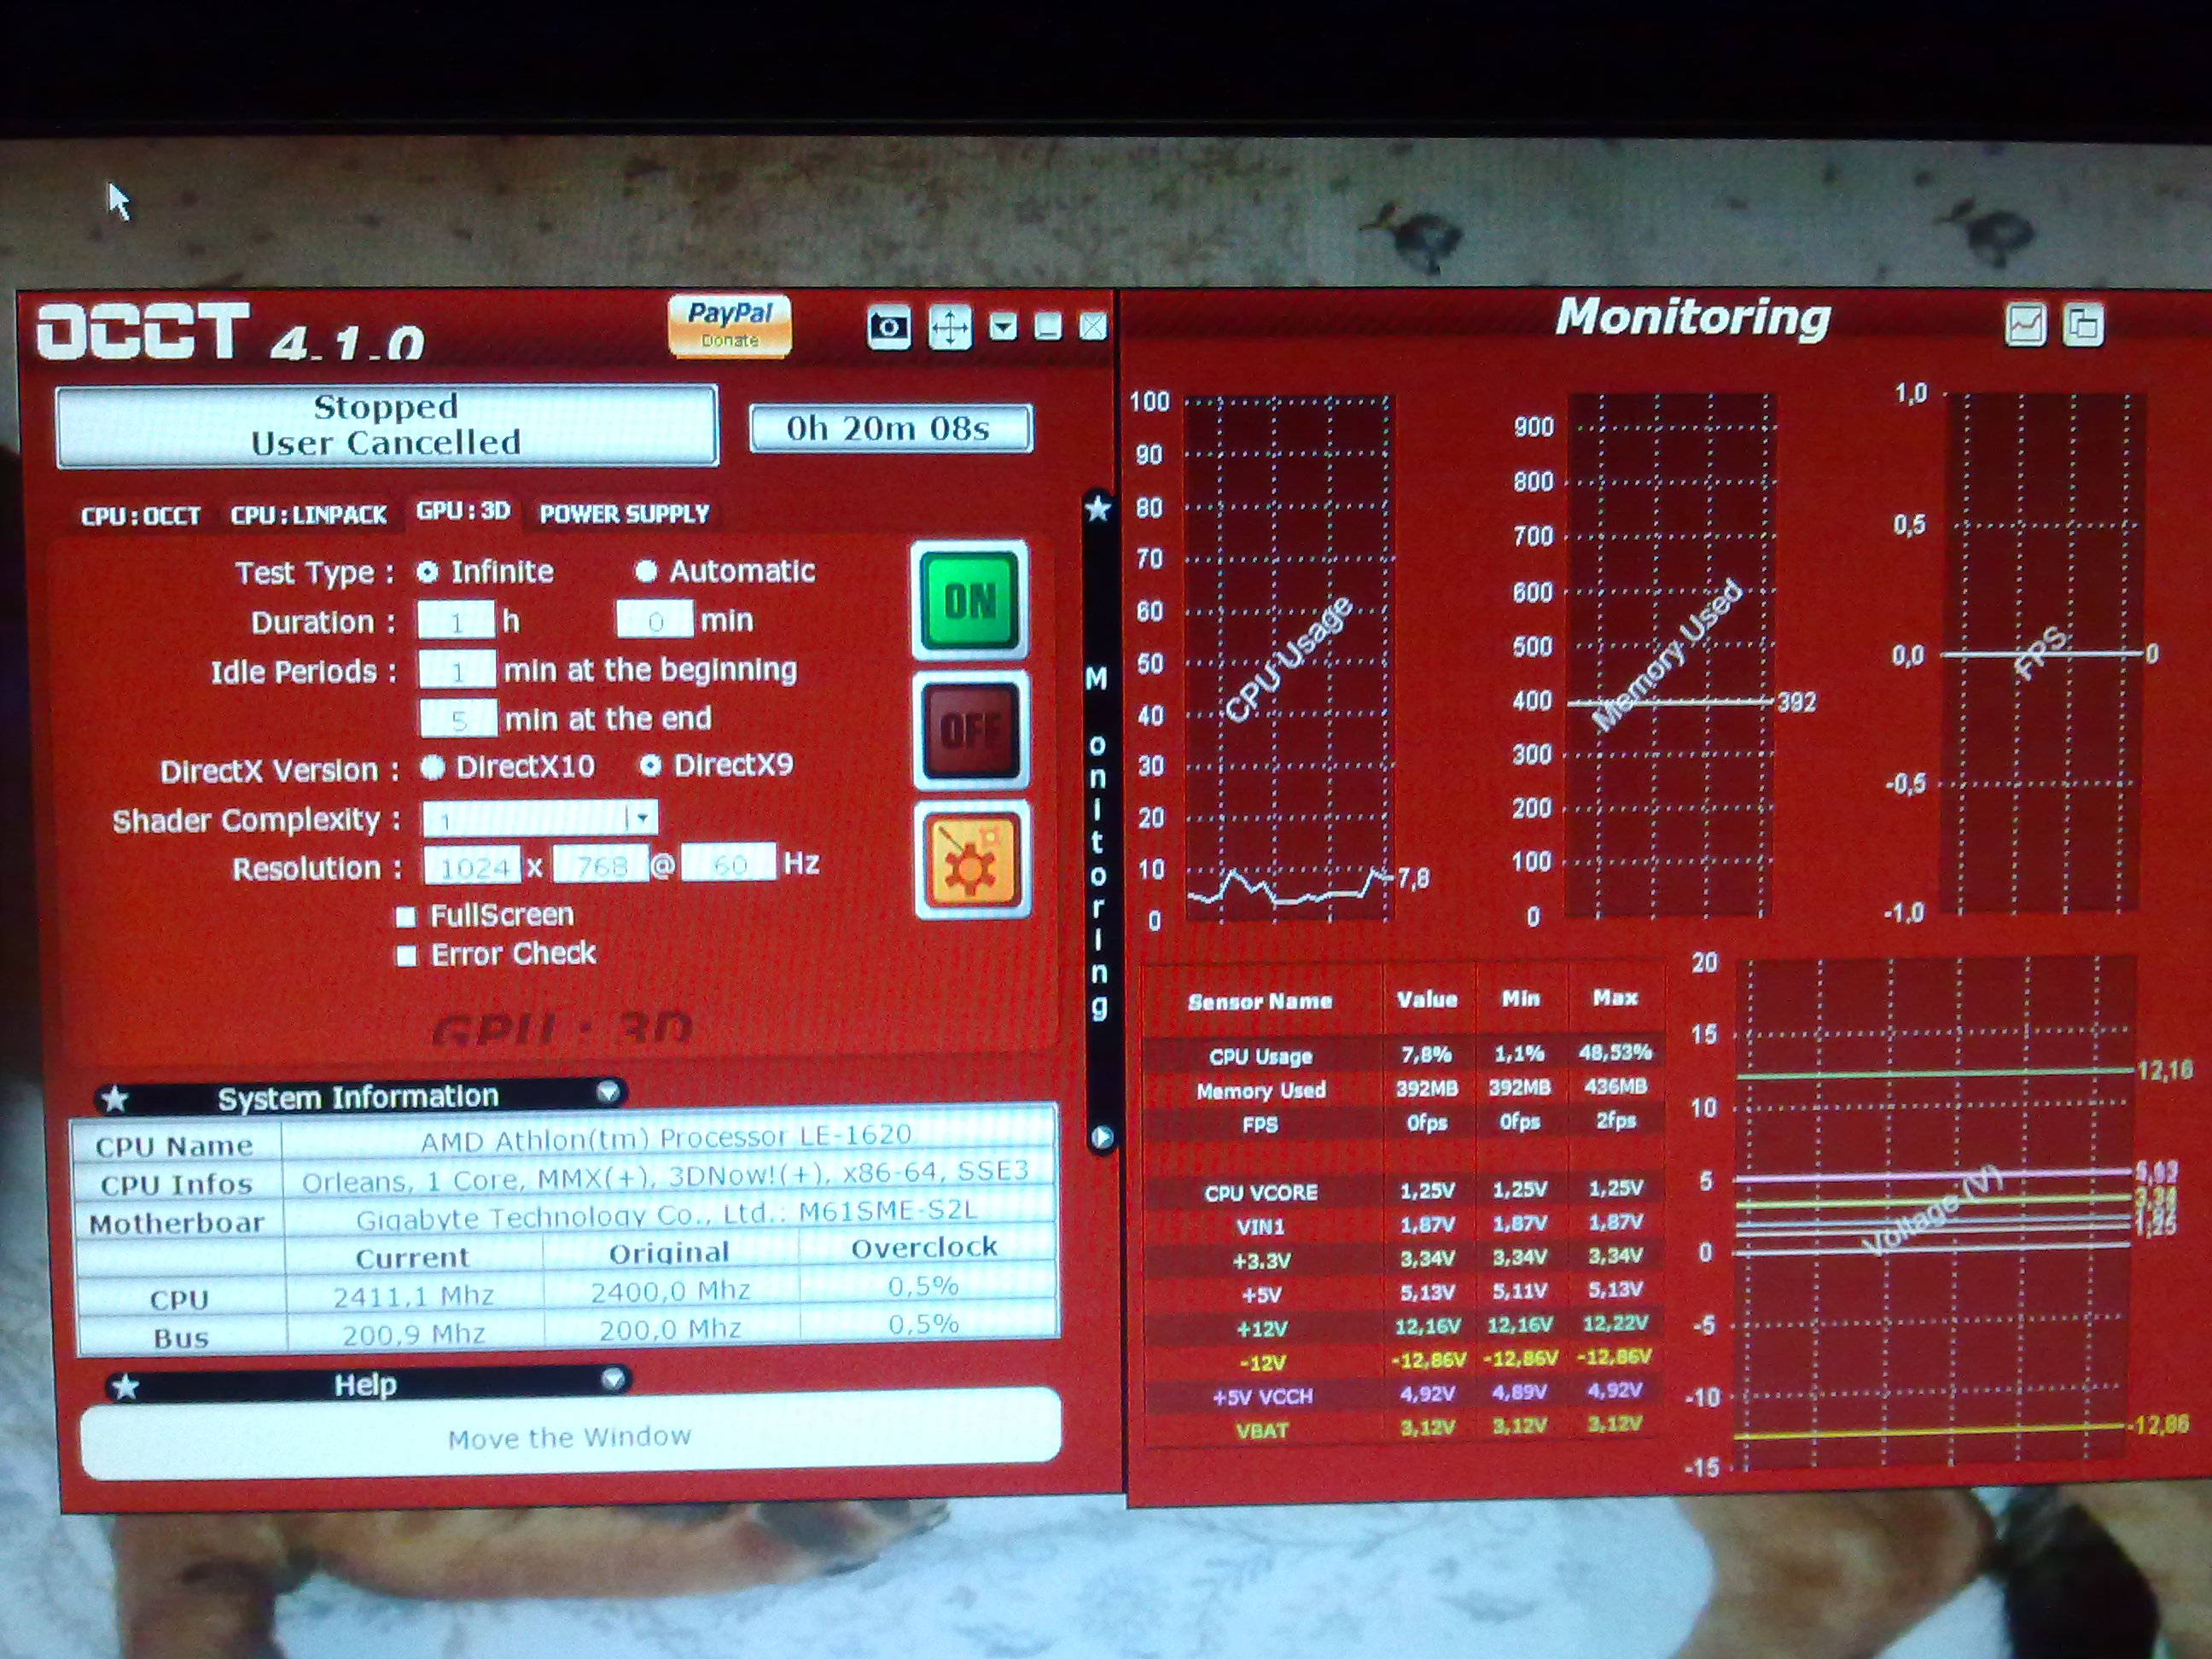Click the AMD Athlon Processor LE-1620 cell
Viewport: 2212px width, 1659px height.
667,1137
